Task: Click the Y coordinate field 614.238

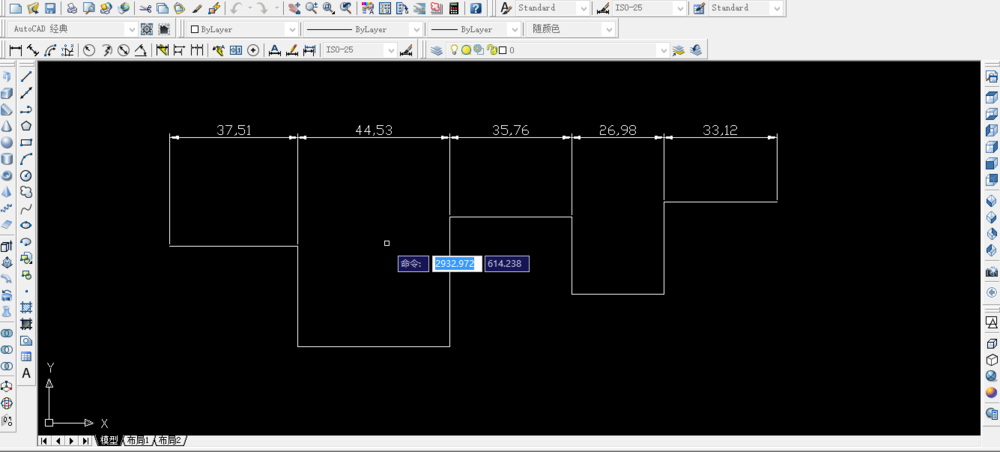Action: point(507,263)
